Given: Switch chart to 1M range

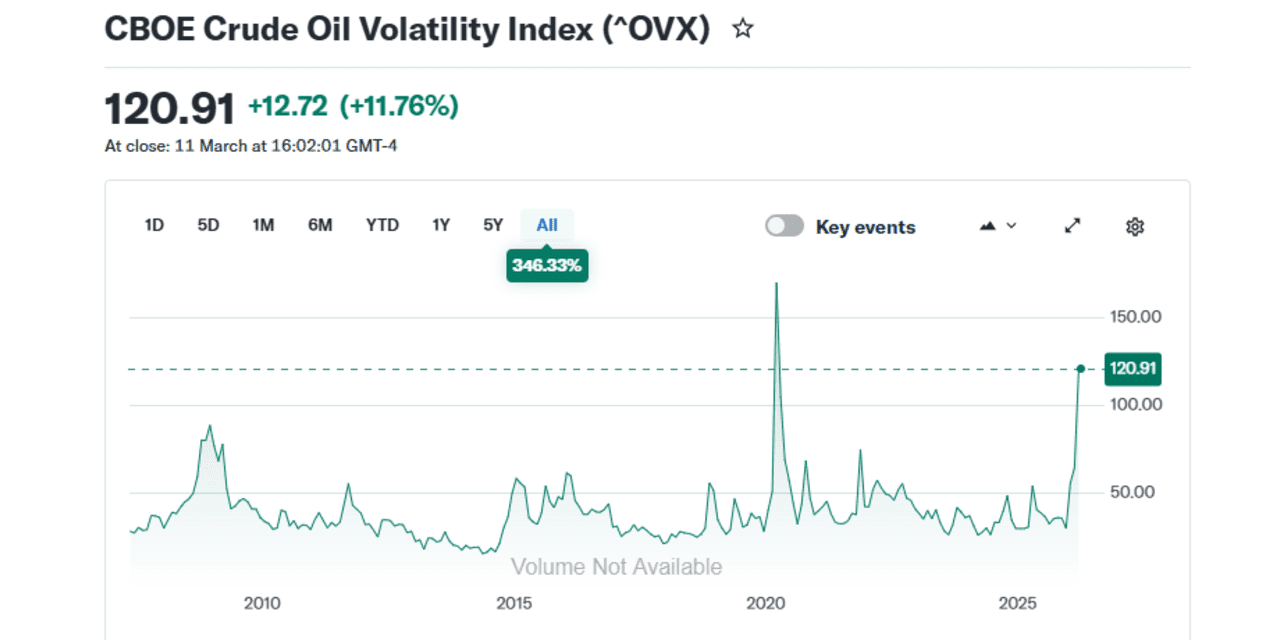Looking at the screenshot, I should click(x=263, y=225).
